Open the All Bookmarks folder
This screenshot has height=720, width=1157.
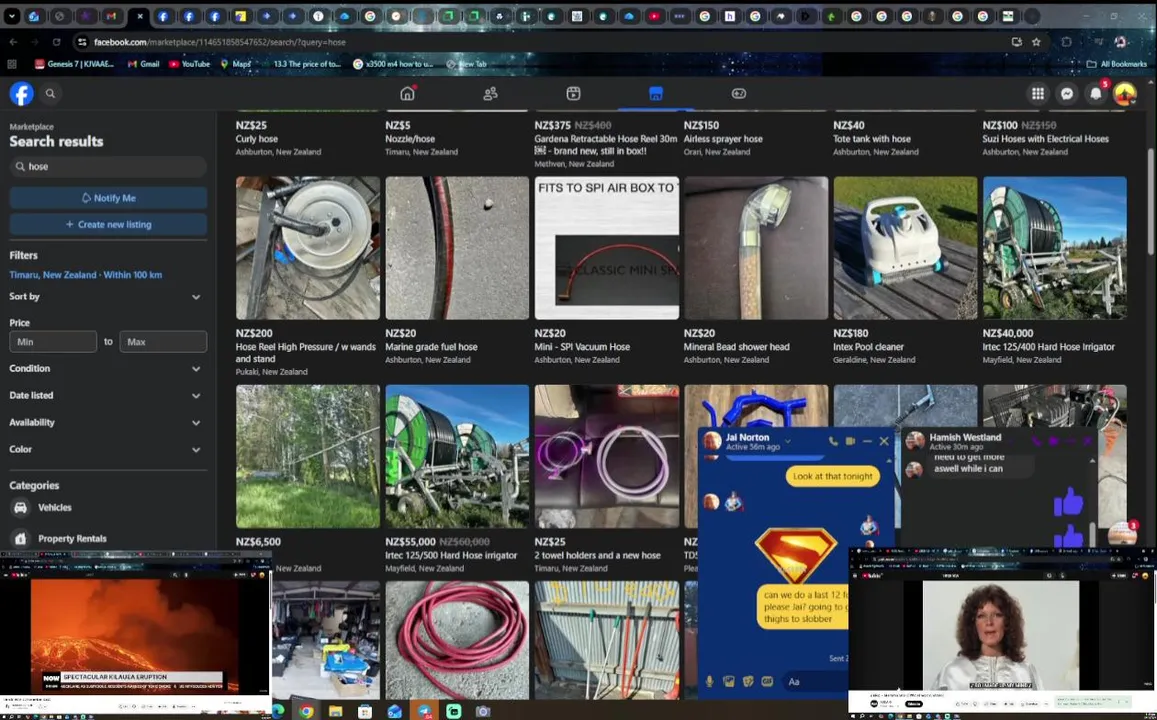pos(1116,64)
